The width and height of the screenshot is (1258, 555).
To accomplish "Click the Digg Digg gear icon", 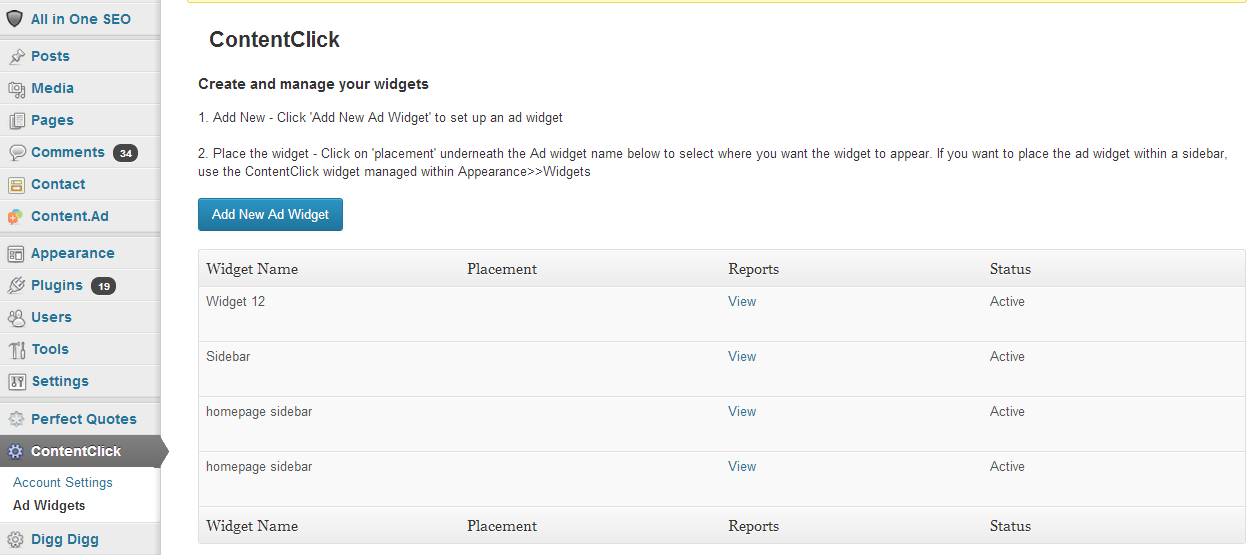I will click(x=16, y=539).
